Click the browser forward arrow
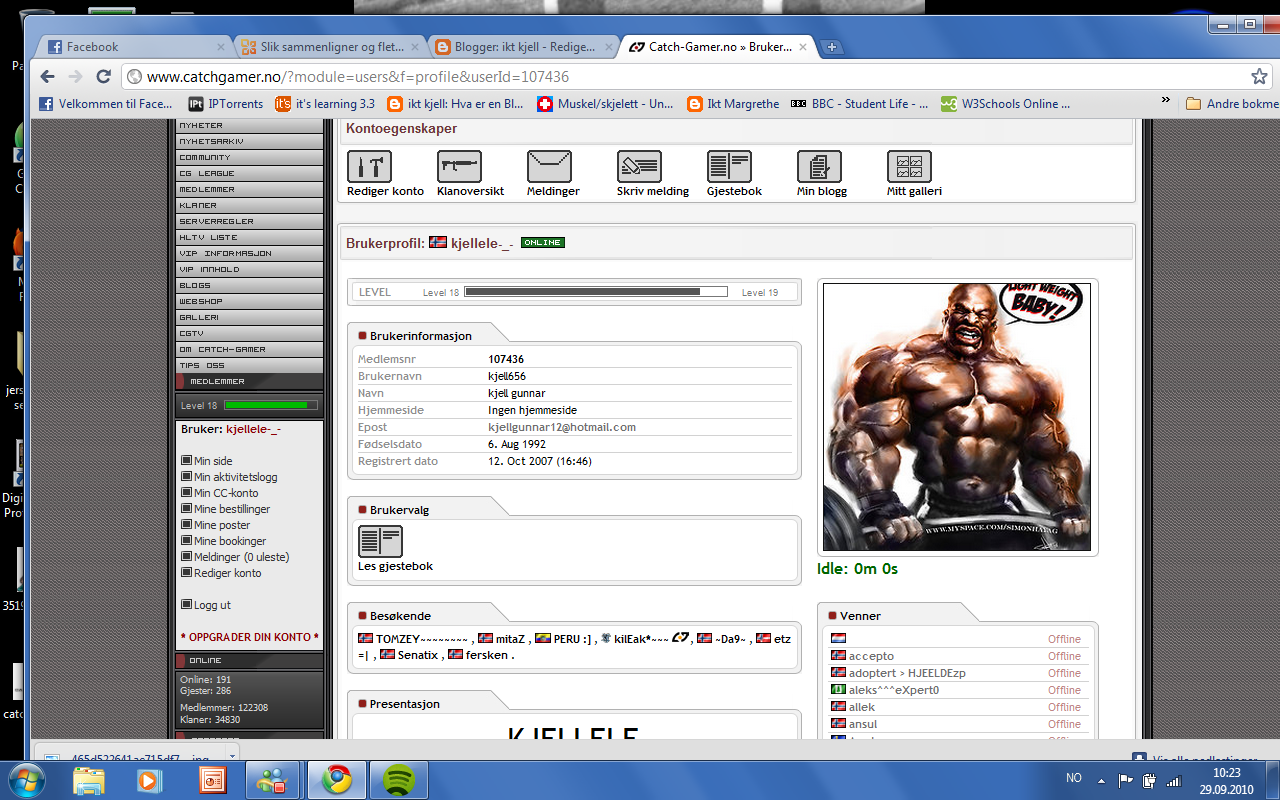The height and width of the screenshot is (800, 1280). click(75, 76)
